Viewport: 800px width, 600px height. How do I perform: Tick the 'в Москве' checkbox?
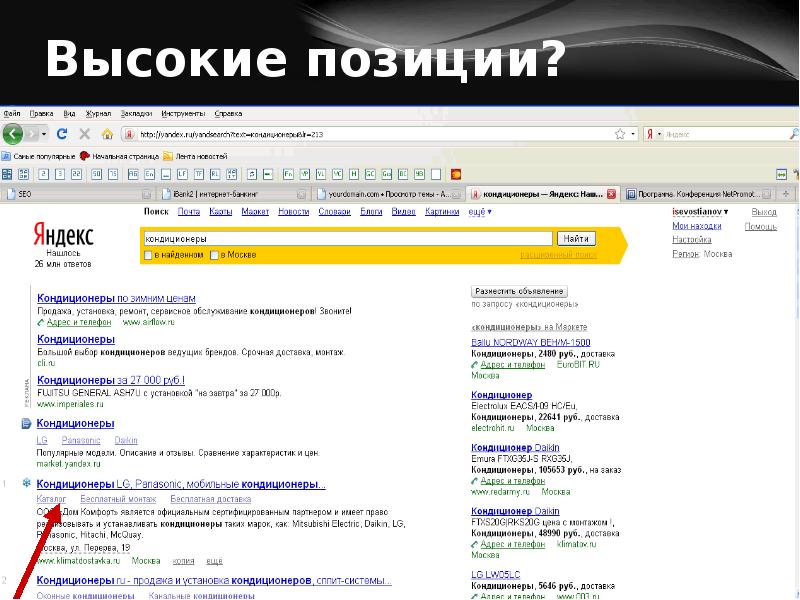click(213, 255)
